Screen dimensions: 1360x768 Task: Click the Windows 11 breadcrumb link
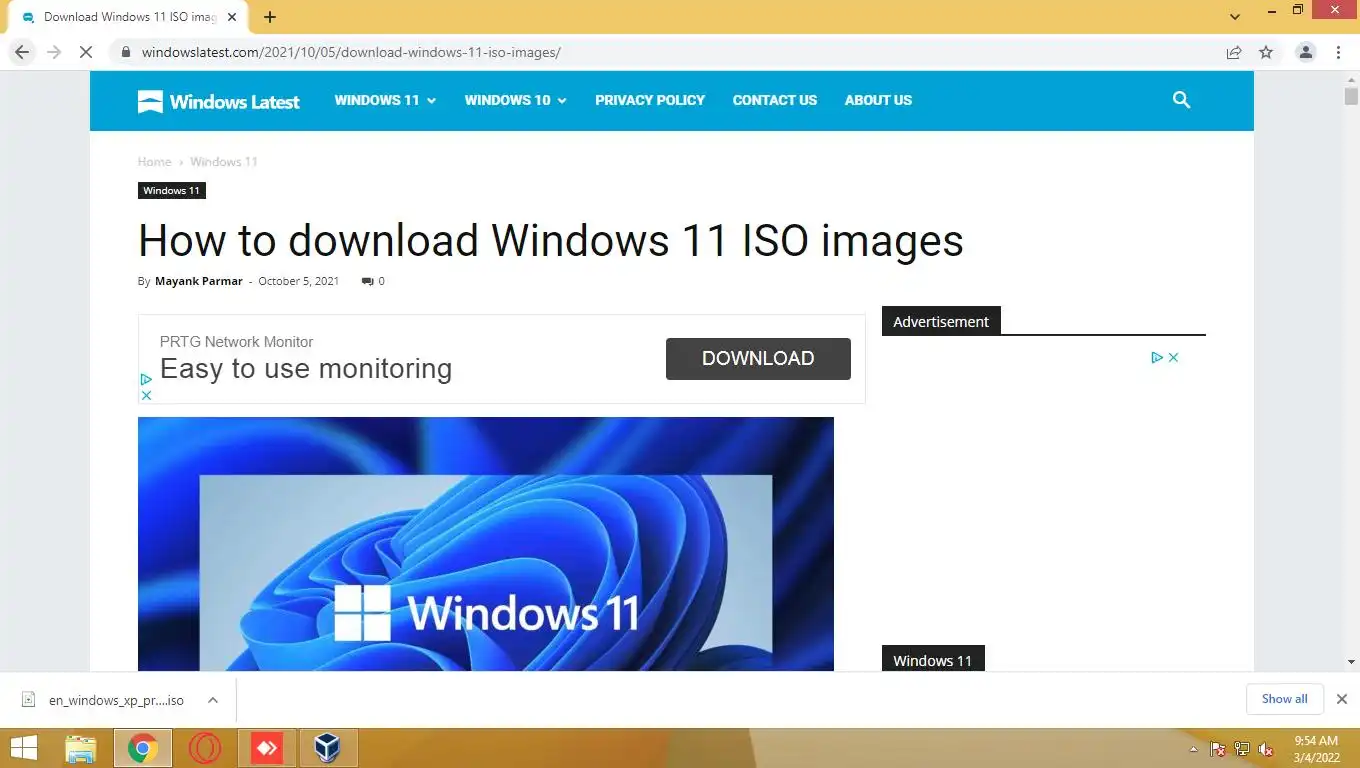pyautogui.click(x=224, y=161)
